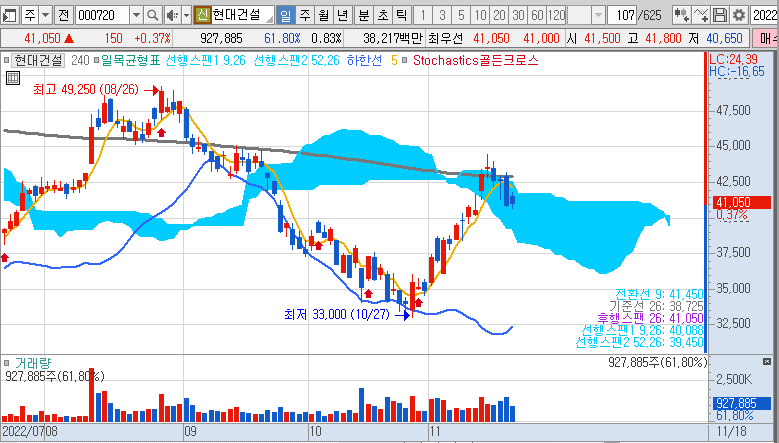Click the 2022 date field
779x443 pixels.
coord(765,15)
